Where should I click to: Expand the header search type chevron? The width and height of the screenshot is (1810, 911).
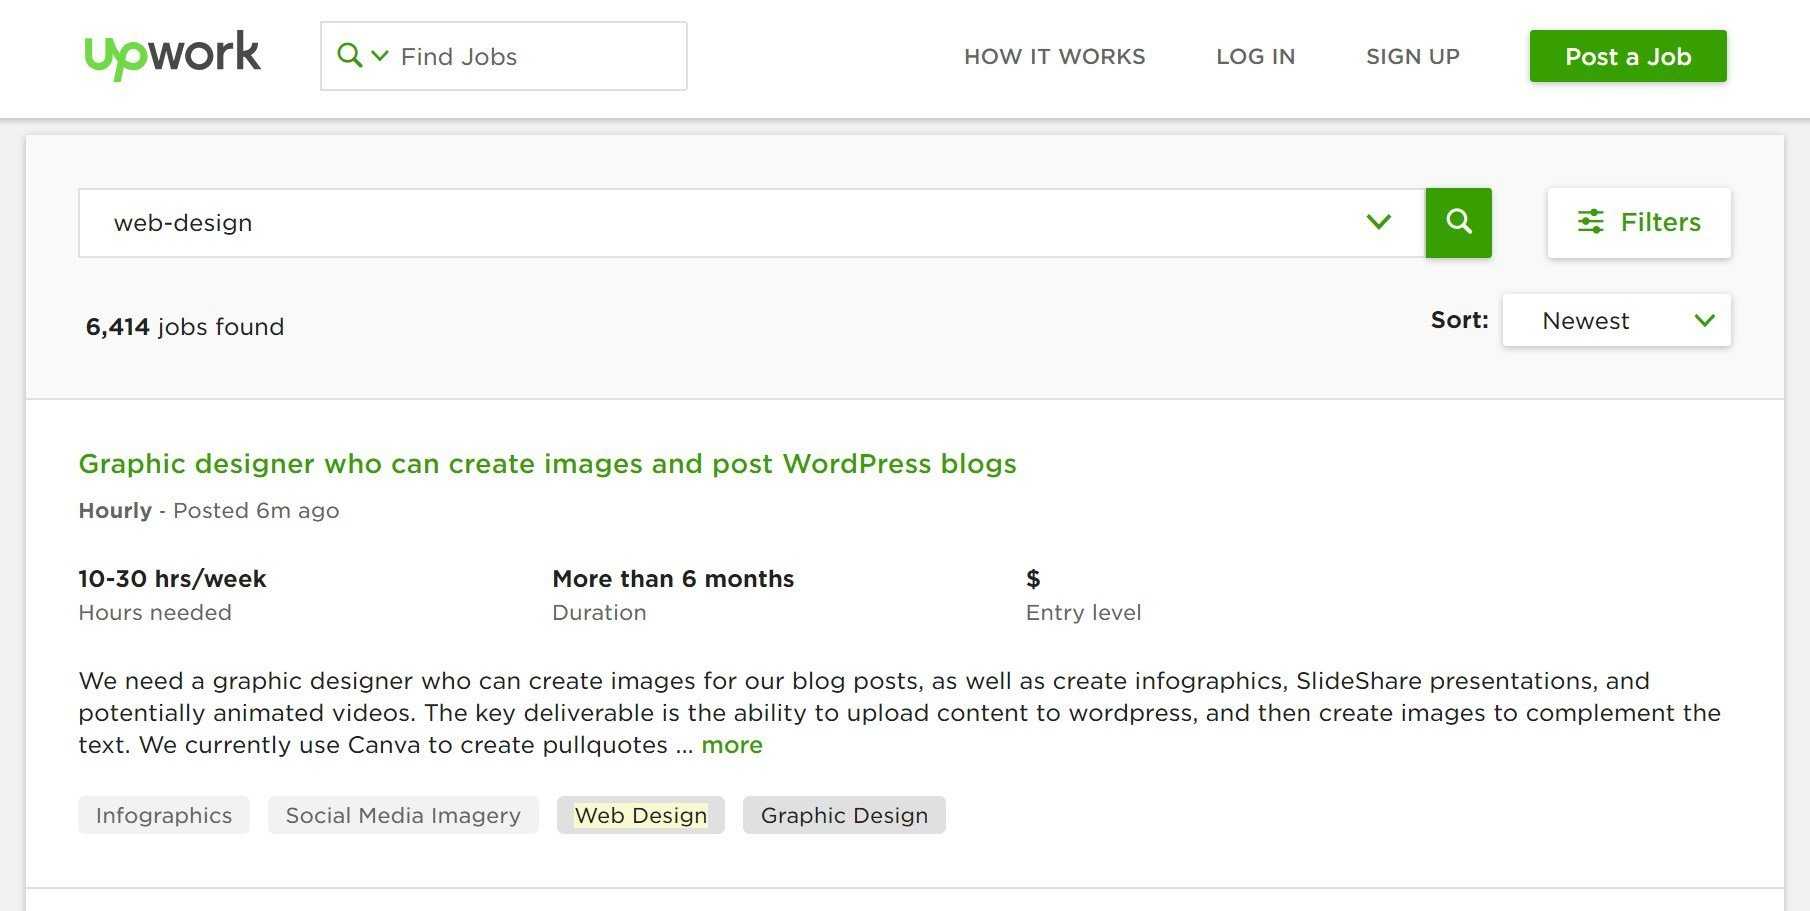[380, 55]
